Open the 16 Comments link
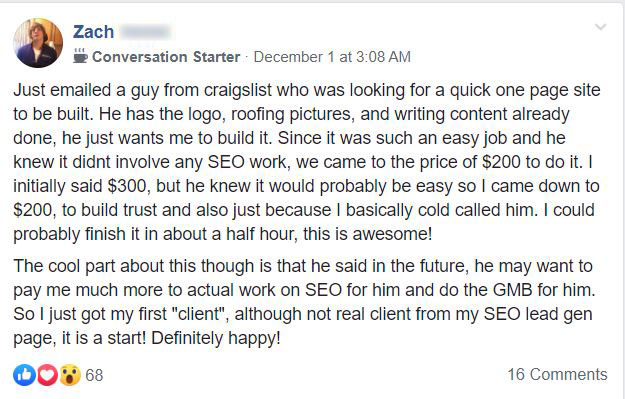 [x=557, y=374]
